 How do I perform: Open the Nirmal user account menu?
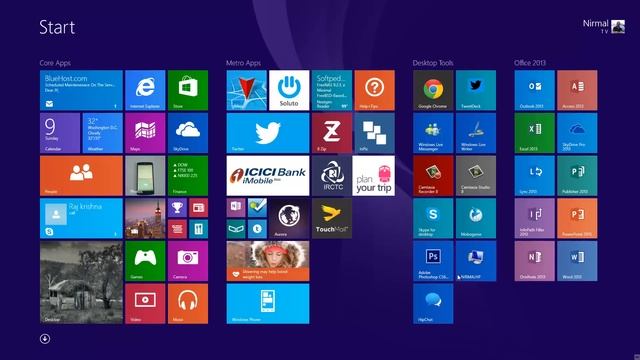[603, 26]
